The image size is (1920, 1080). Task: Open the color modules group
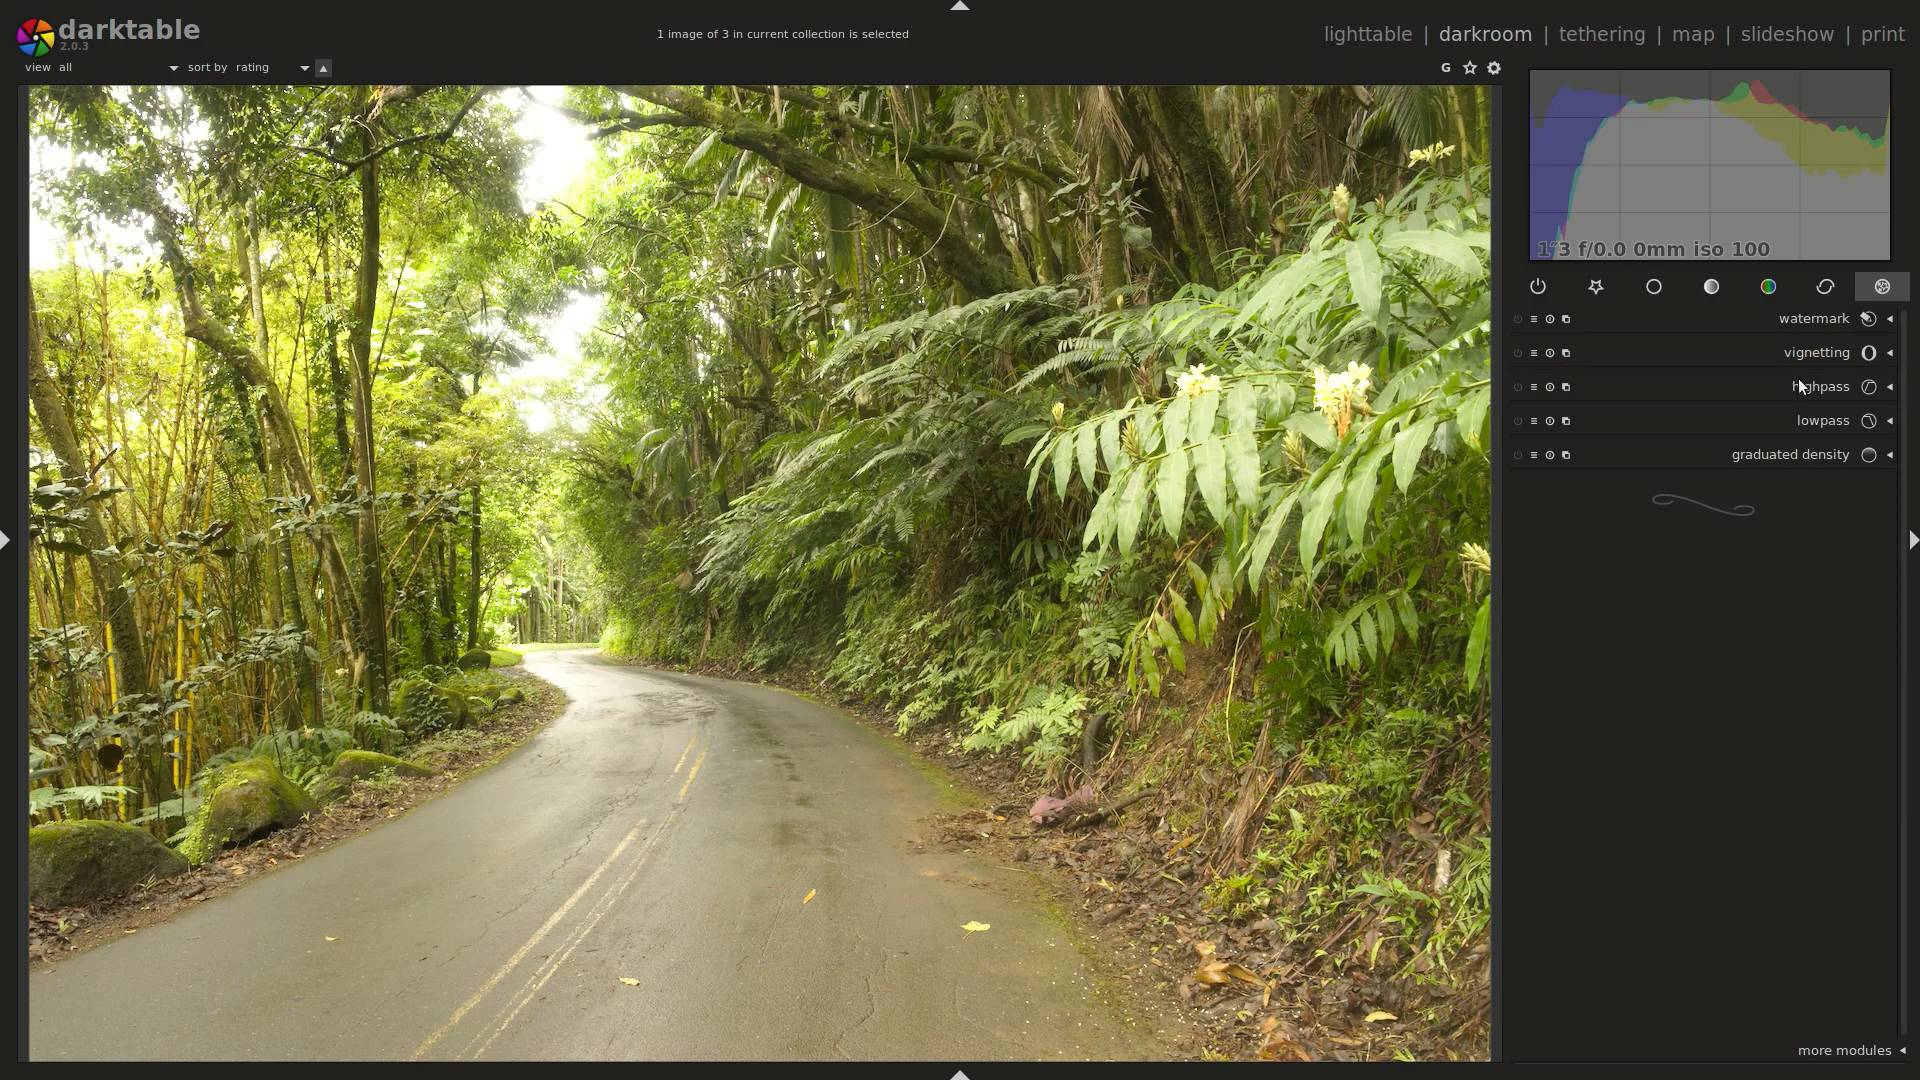[1768, 287]
